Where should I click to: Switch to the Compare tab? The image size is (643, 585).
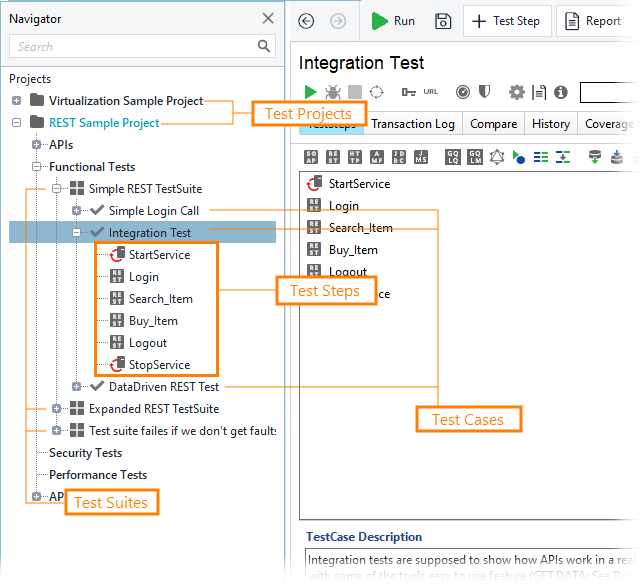[x=493, y=124]
